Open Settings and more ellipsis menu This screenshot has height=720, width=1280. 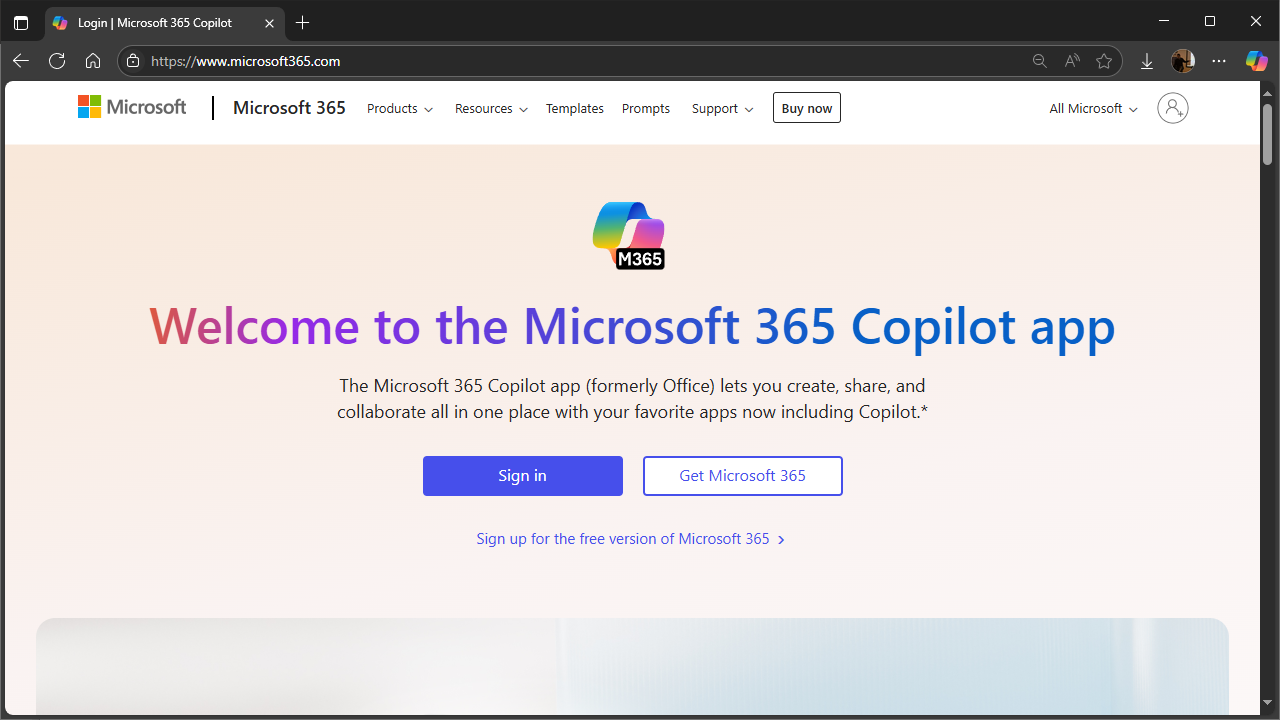pyautogui.click(x=1219, y=61)
